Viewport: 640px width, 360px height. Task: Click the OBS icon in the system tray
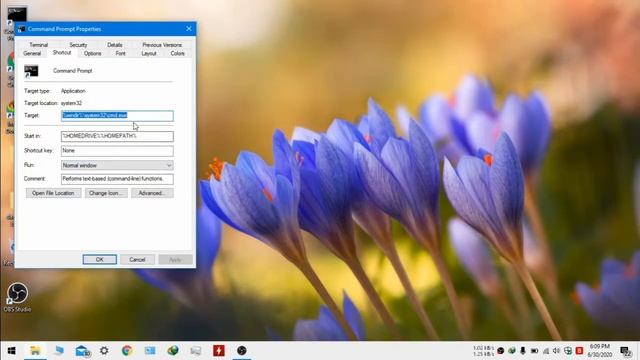point(500,351)
